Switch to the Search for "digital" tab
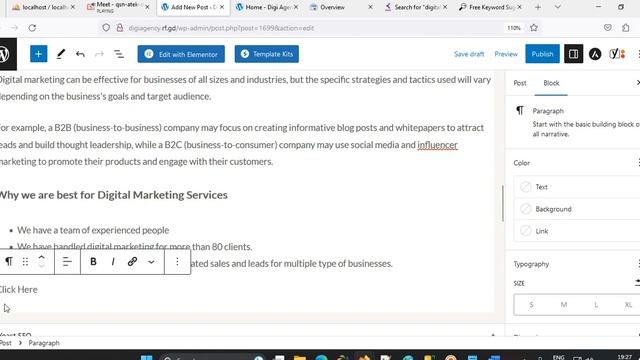Viewport: 640px width, 360px height. [x=416, y=7]
